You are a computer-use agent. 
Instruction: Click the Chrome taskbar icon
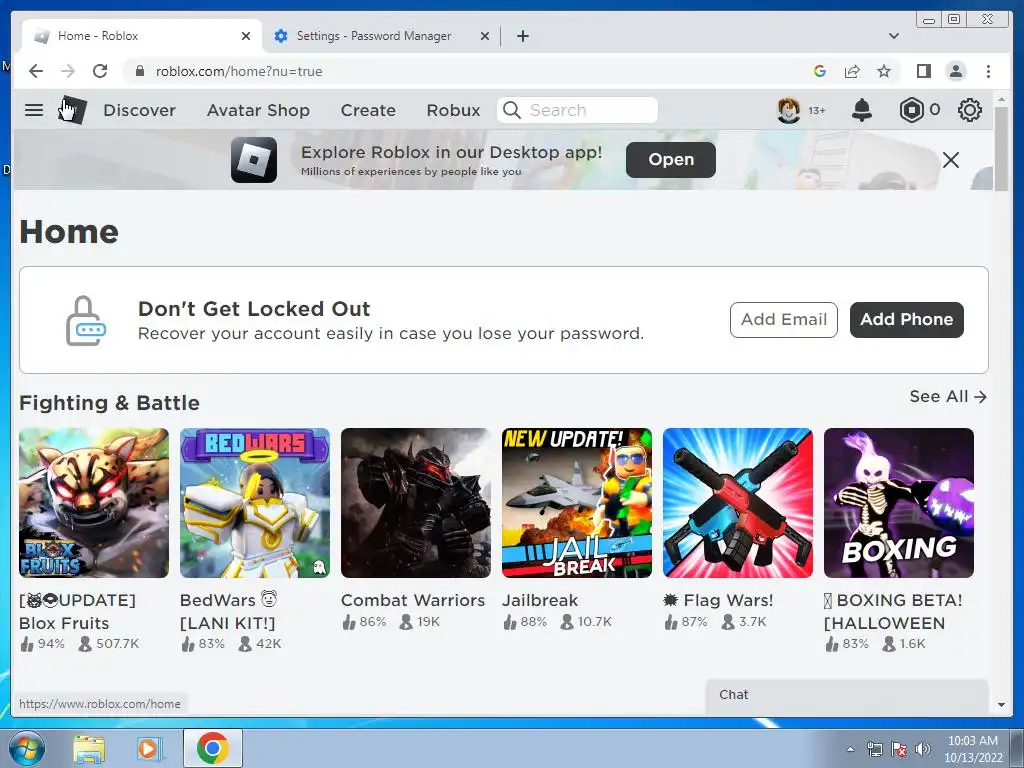pos(212,748)
